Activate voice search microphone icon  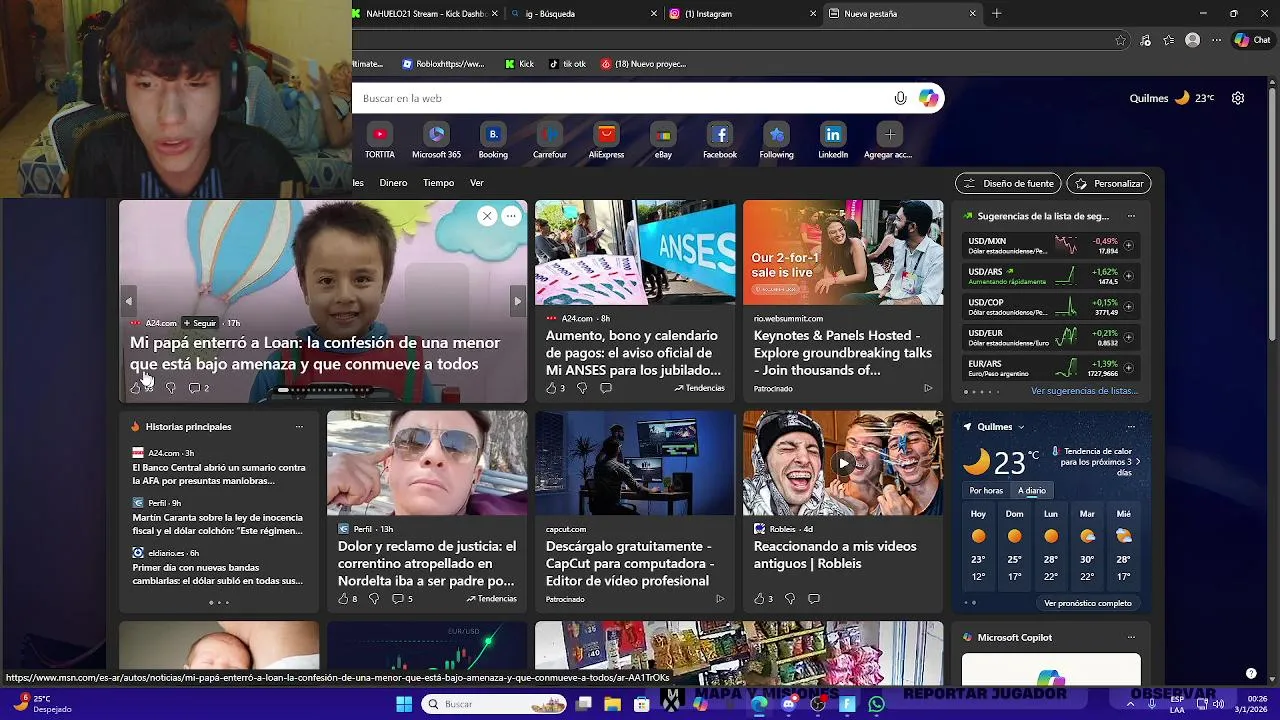click(900, 98)
